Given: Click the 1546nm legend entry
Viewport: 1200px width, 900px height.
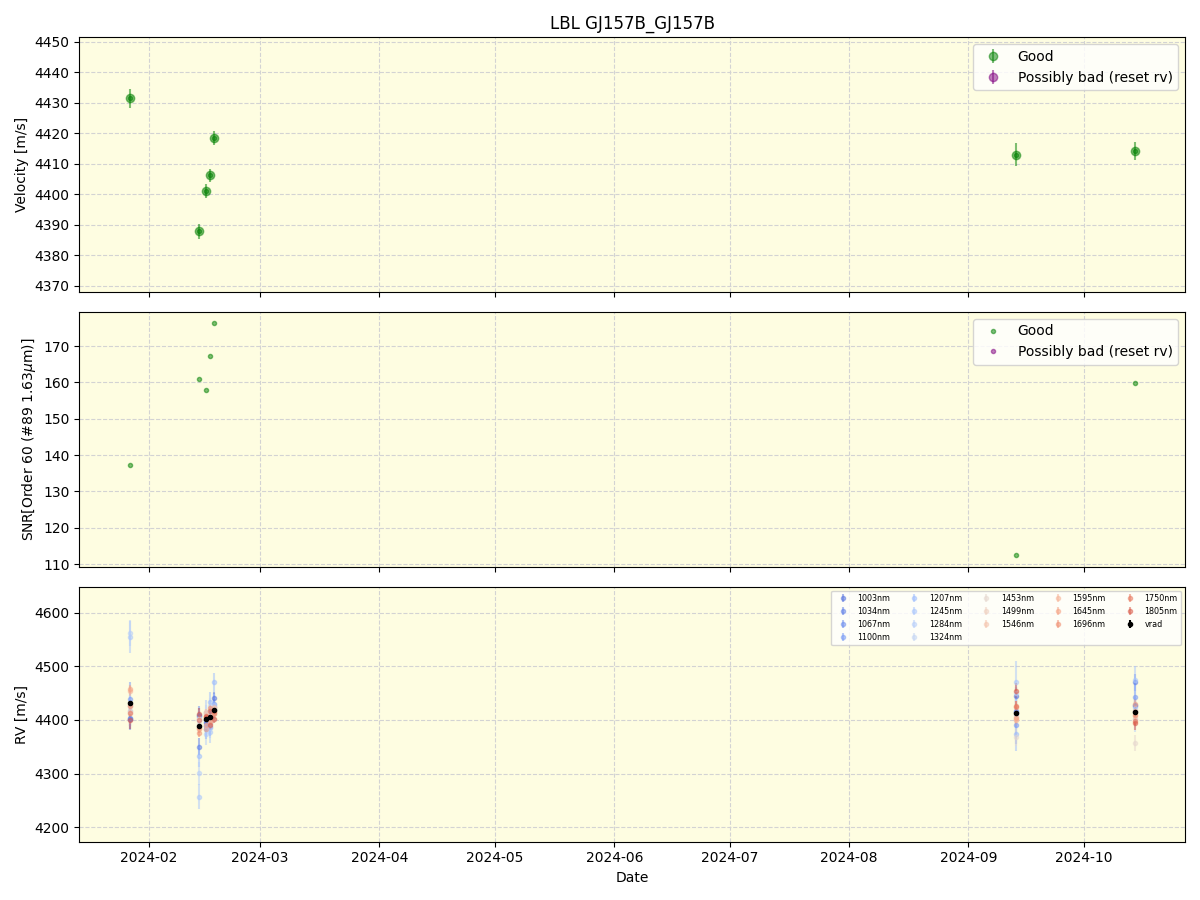Looking at the screenshot, I should click(x=1009, y=624).
